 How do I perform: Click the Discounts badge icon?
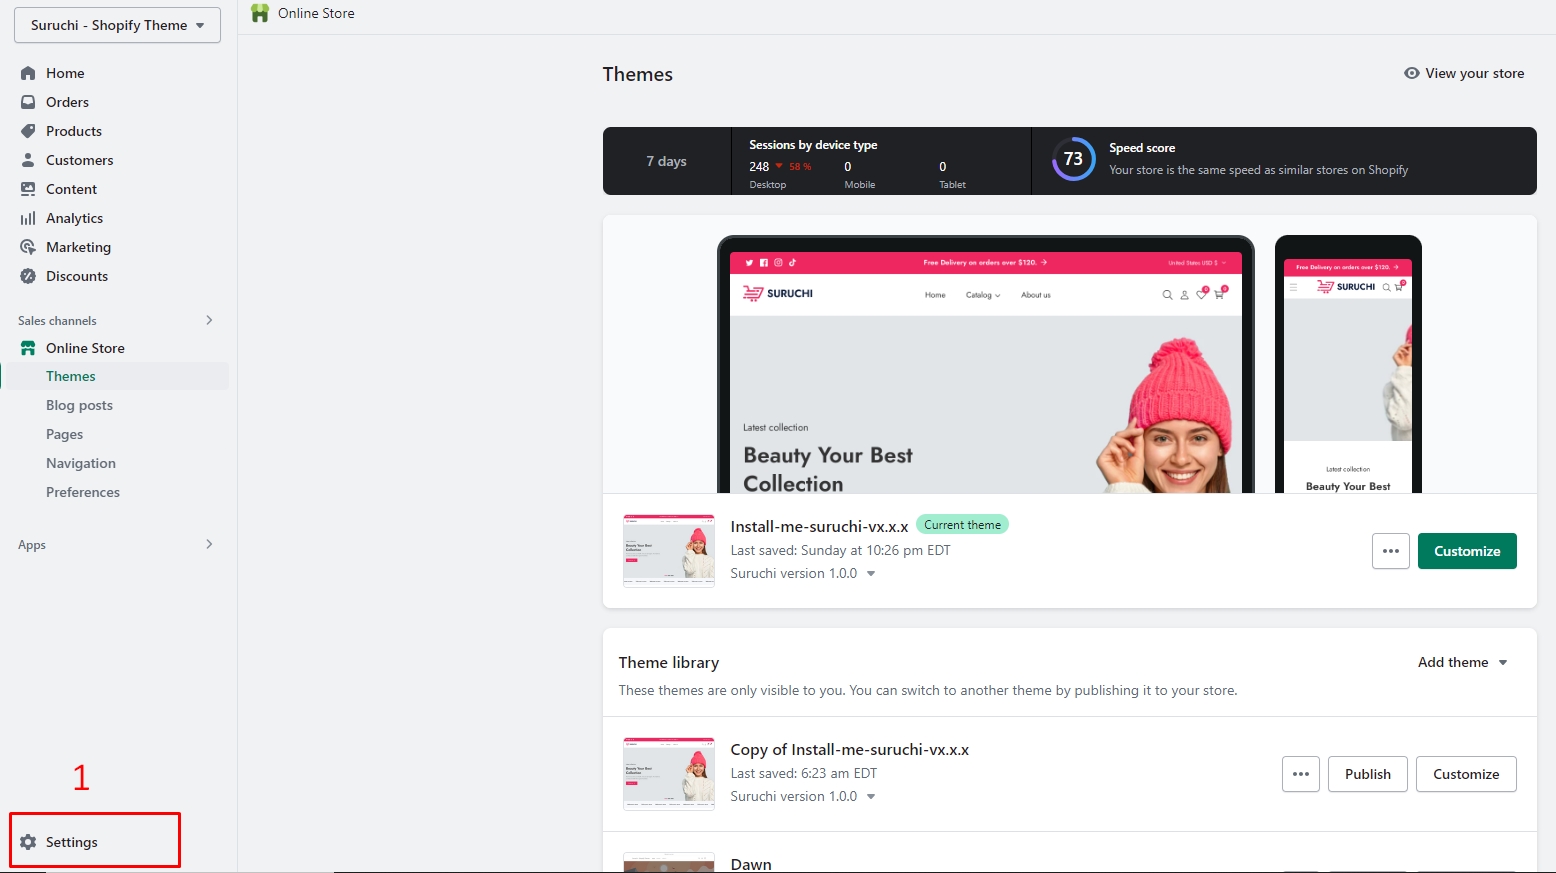click(x=28, y=276)
